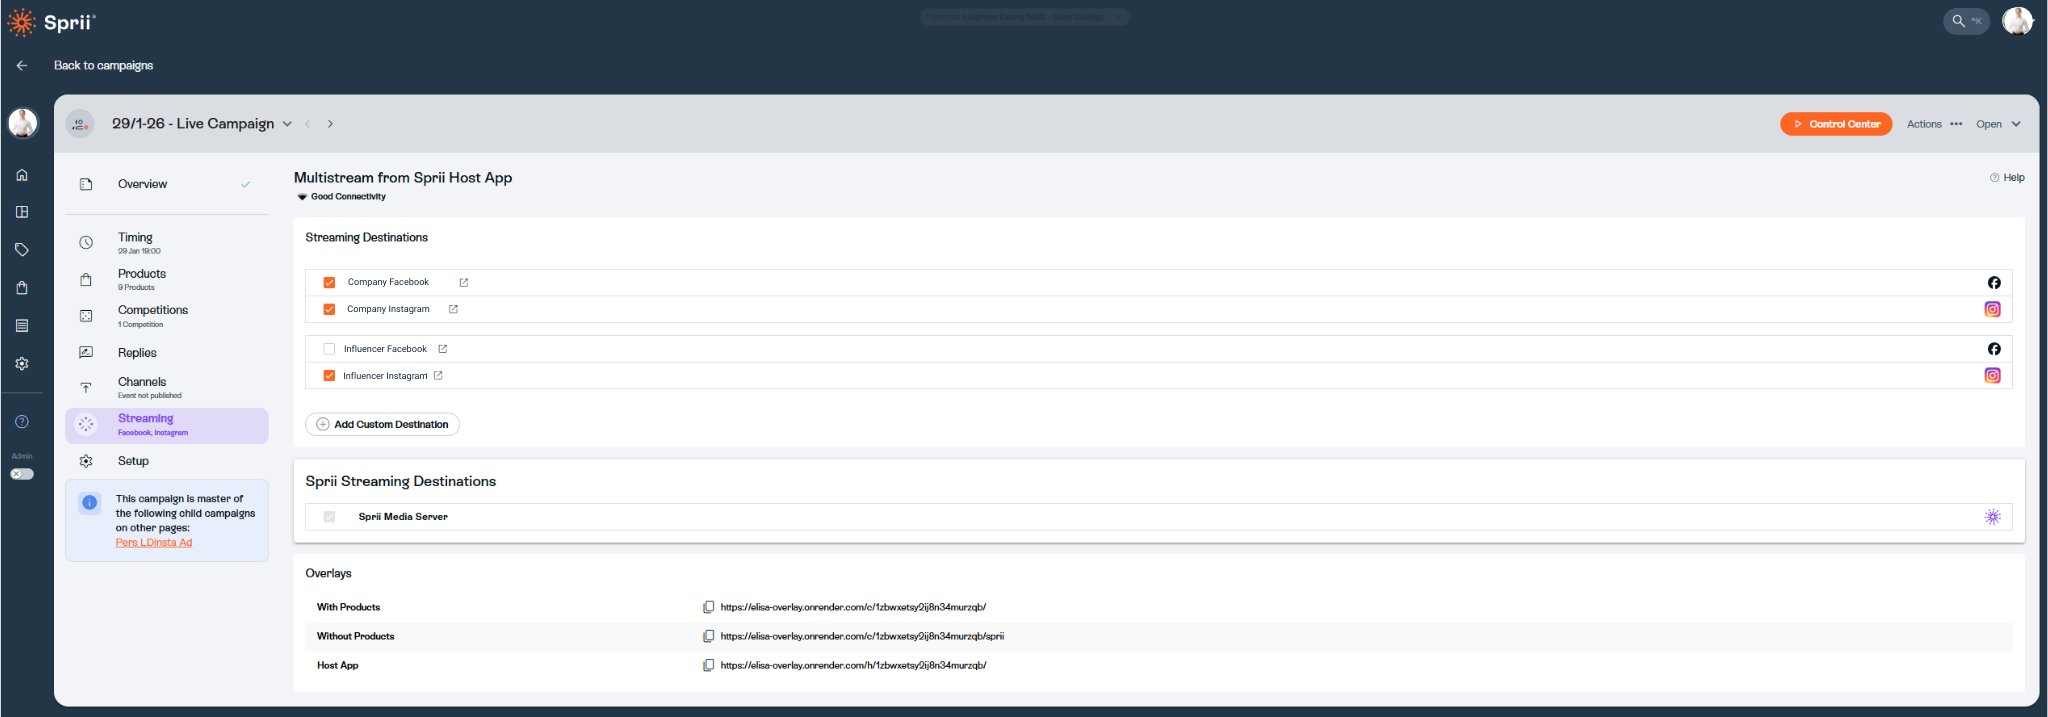Click Back to campaigns link
Image resolution: width=2048 pixels, height=717 pixels.
click(104, 65)
